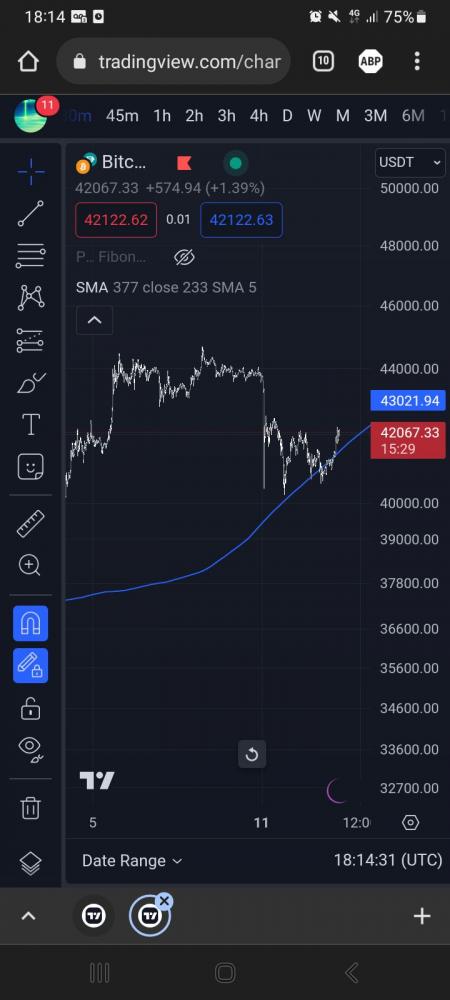Tap the red sell price 42122.62
Image resolution: width=450 pixels, height=1000 pixels.
point(116,220)
